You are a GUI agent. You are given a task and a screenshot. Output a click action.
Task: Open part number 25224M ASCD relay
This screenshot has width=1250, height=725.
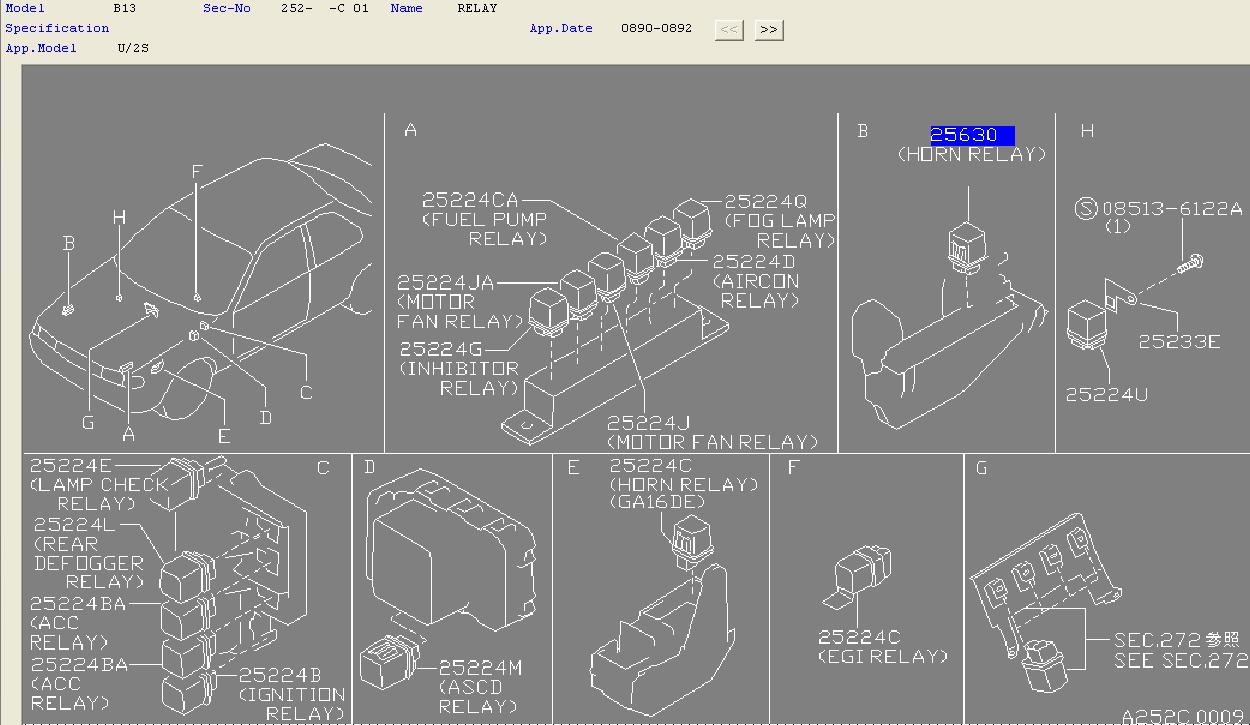coord(480,668)
